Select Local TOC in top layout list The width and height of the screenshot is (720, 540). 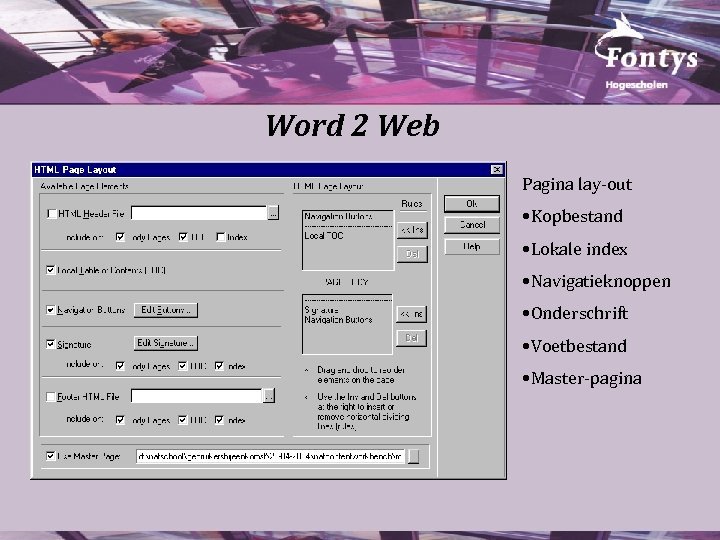point(324,236)
